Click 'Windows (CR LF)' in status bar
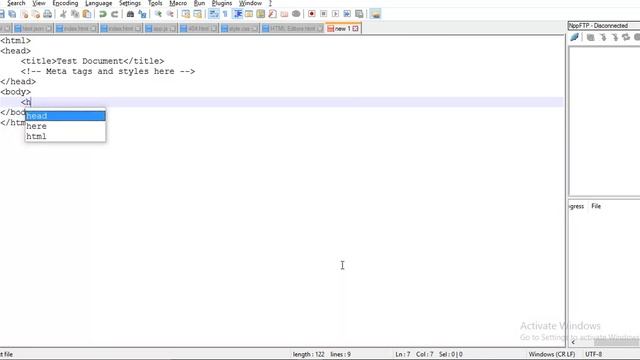This screenshot has width=640, height=360. tap(551, 354)
